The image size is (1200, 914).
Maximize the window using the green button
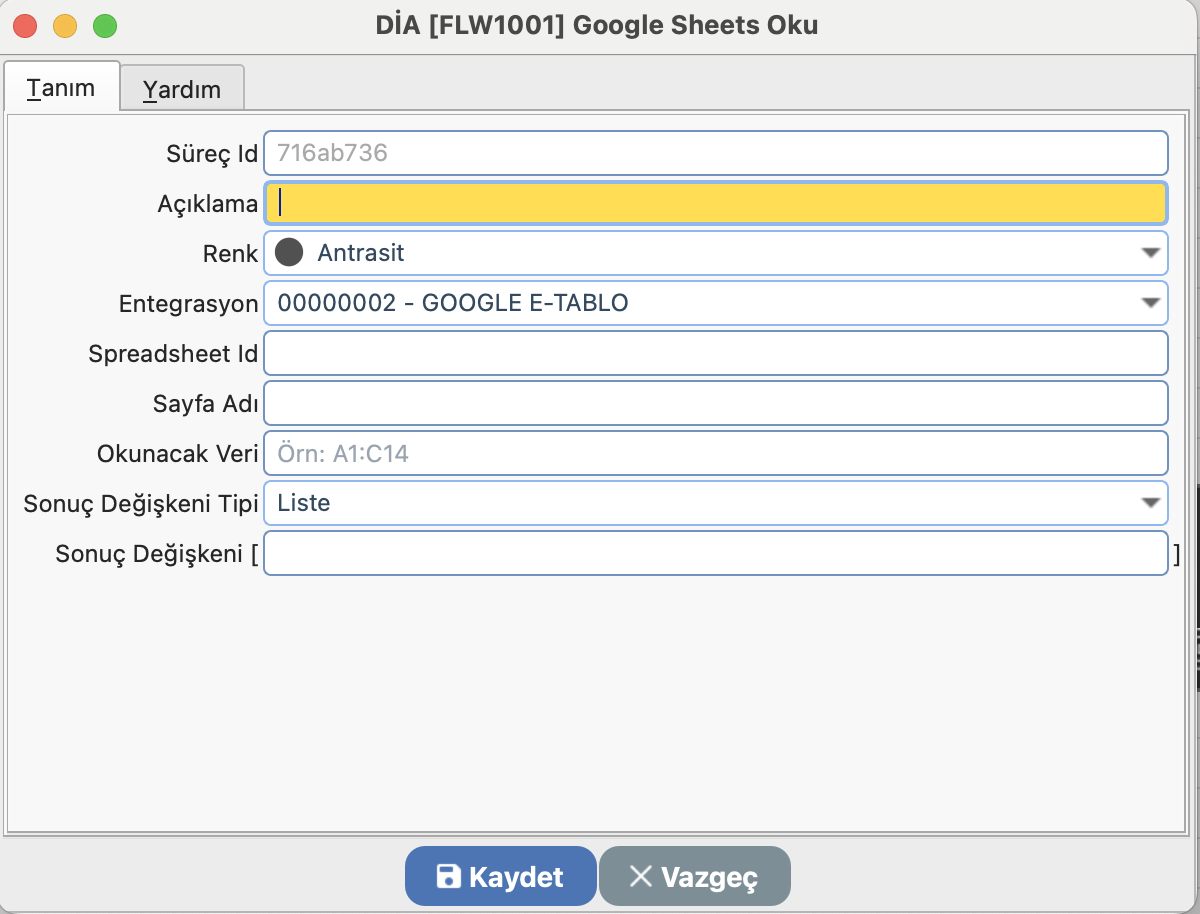(104, 26)
